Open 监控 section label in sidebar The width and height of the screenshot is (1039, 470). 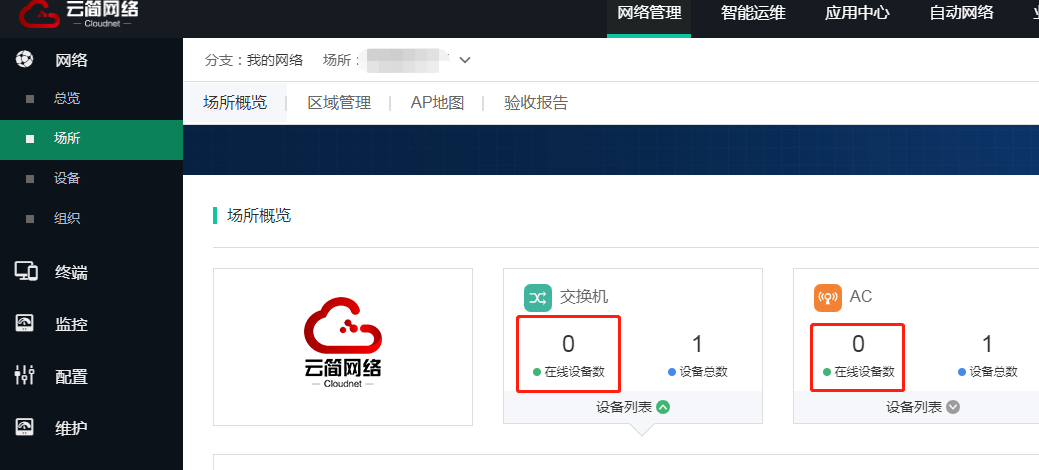[x=72, y=325]
